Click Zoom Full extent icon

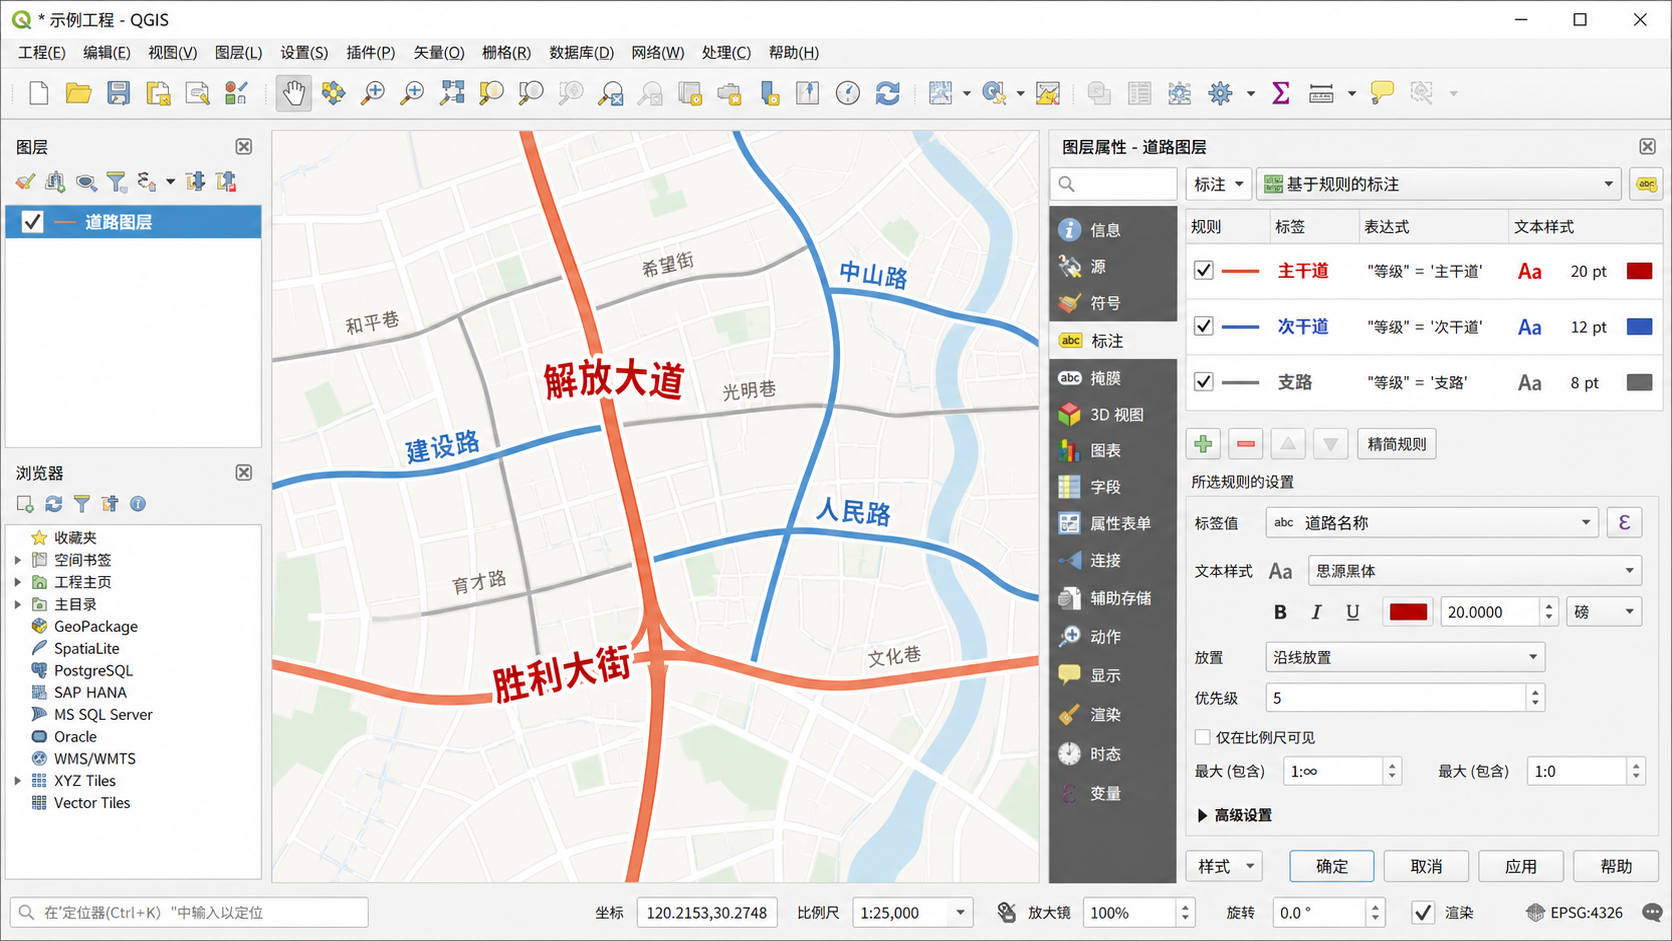coord(452,93)
